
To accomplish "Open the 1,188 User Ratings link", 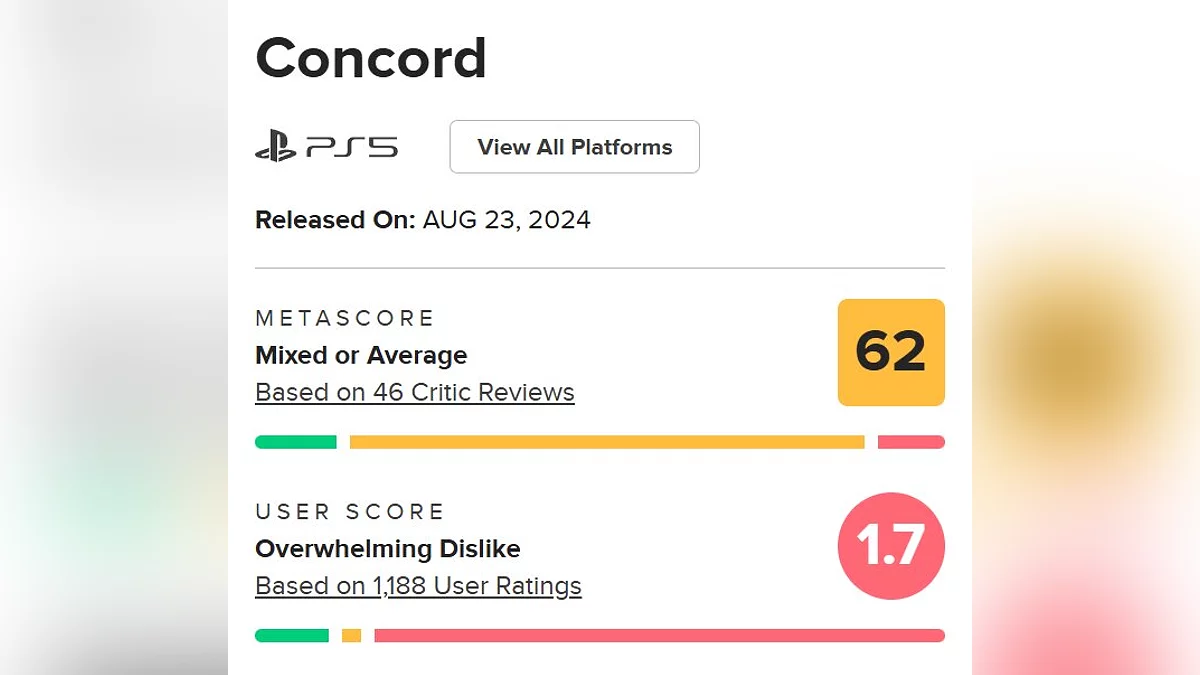I will click(418, 585).
